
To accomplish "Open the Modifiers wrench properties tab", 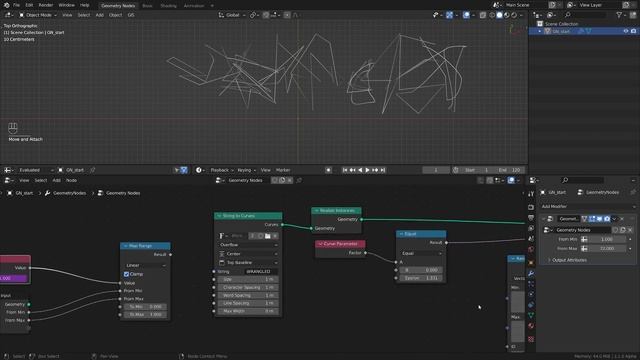I will pos(531,273).
